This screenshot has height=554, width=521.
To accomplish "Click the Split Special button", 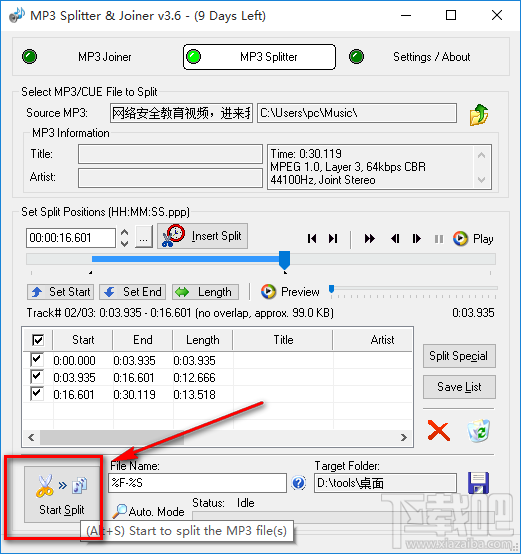I will tap(459, 356).
